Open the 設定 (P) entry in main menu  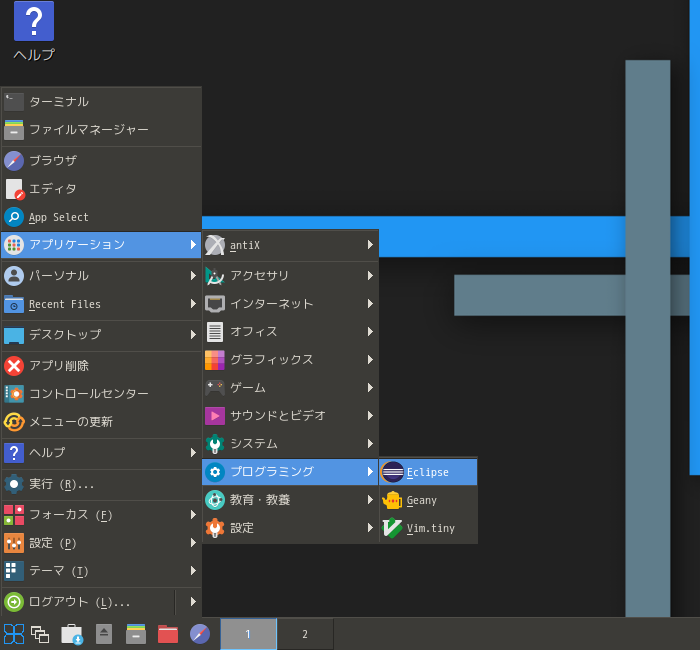point(101,543)
